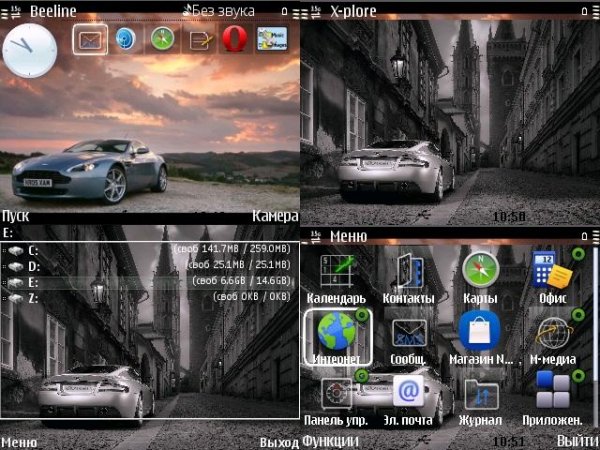The image size is (600, 450).
Task: Open the Эл. почта email app
Action: tap(409, 392)
